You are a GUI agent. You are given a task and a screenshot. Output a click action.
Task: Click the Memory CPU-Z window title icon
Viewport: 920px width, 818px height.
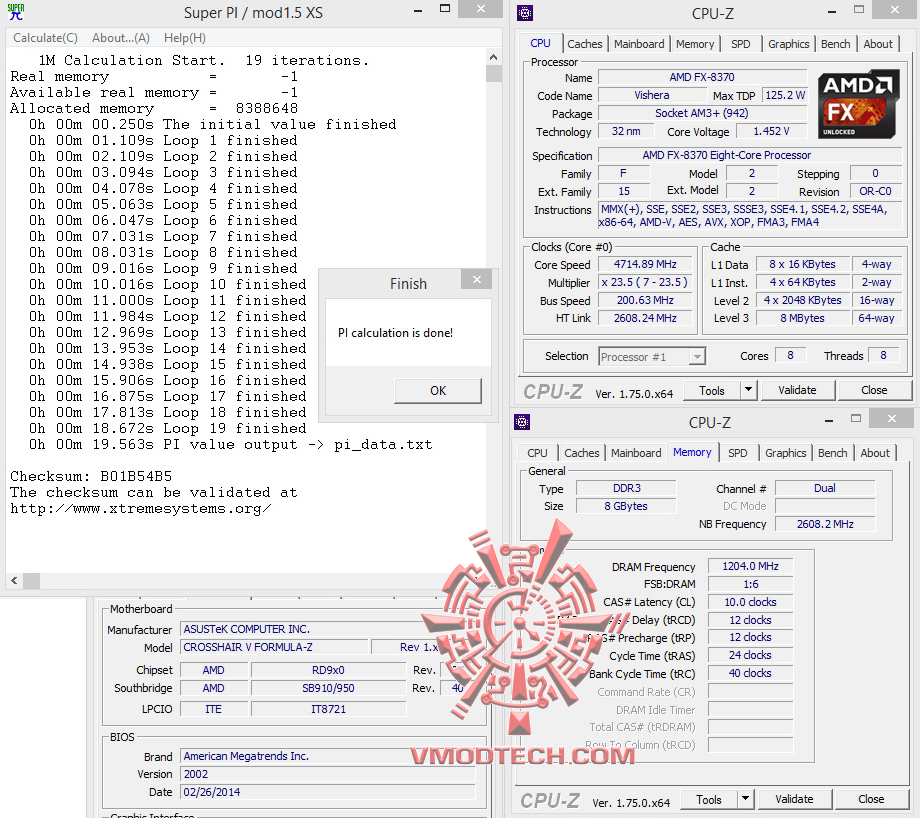(522, 422)
